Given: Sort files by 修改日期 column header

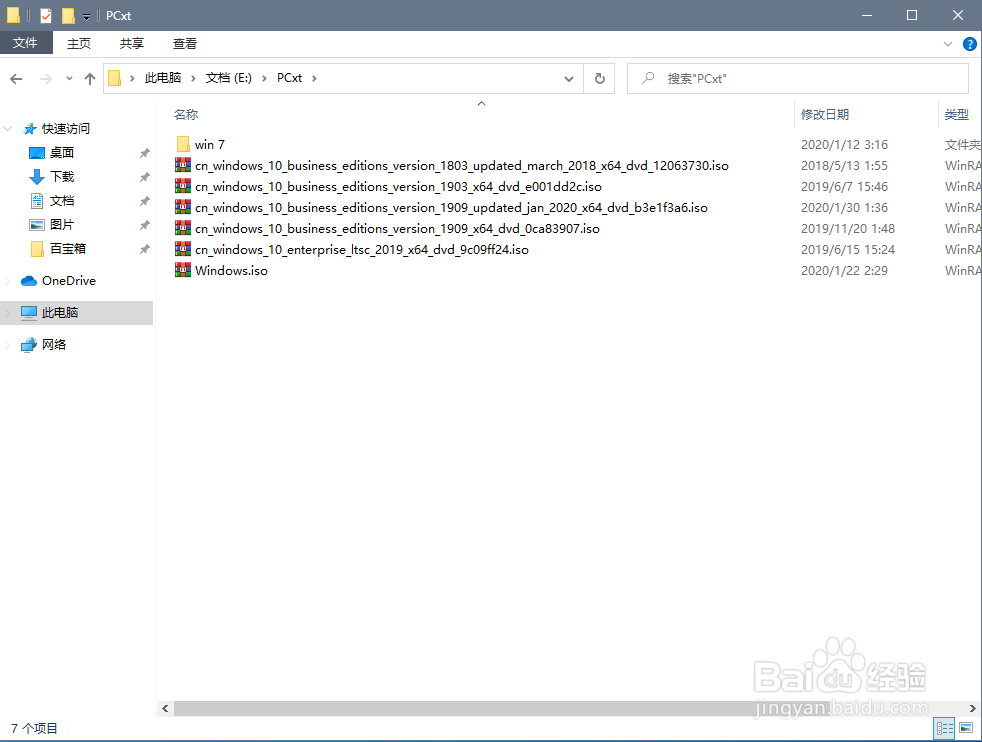Looking at the screenshot, I should click(x=825, y=115).
